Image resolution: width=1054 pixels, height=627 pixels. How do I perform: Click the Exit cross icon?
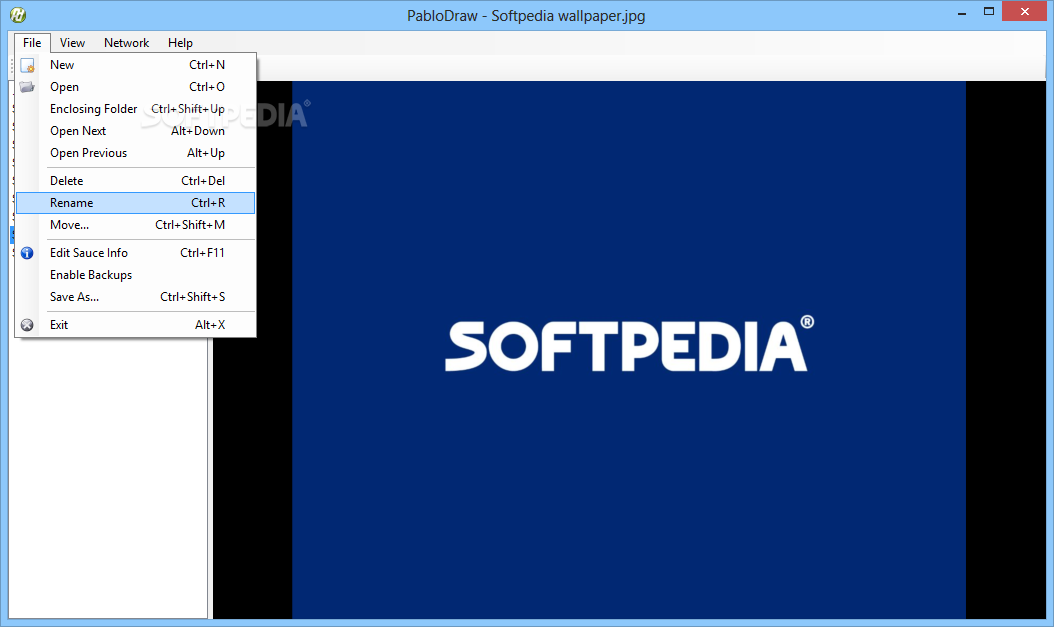(27, 325)
